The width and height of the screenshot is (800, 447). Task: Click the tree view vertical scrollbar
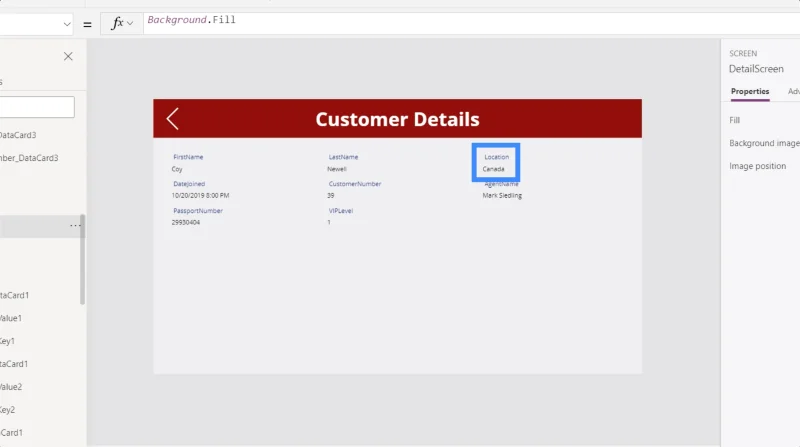pos(82,259)
